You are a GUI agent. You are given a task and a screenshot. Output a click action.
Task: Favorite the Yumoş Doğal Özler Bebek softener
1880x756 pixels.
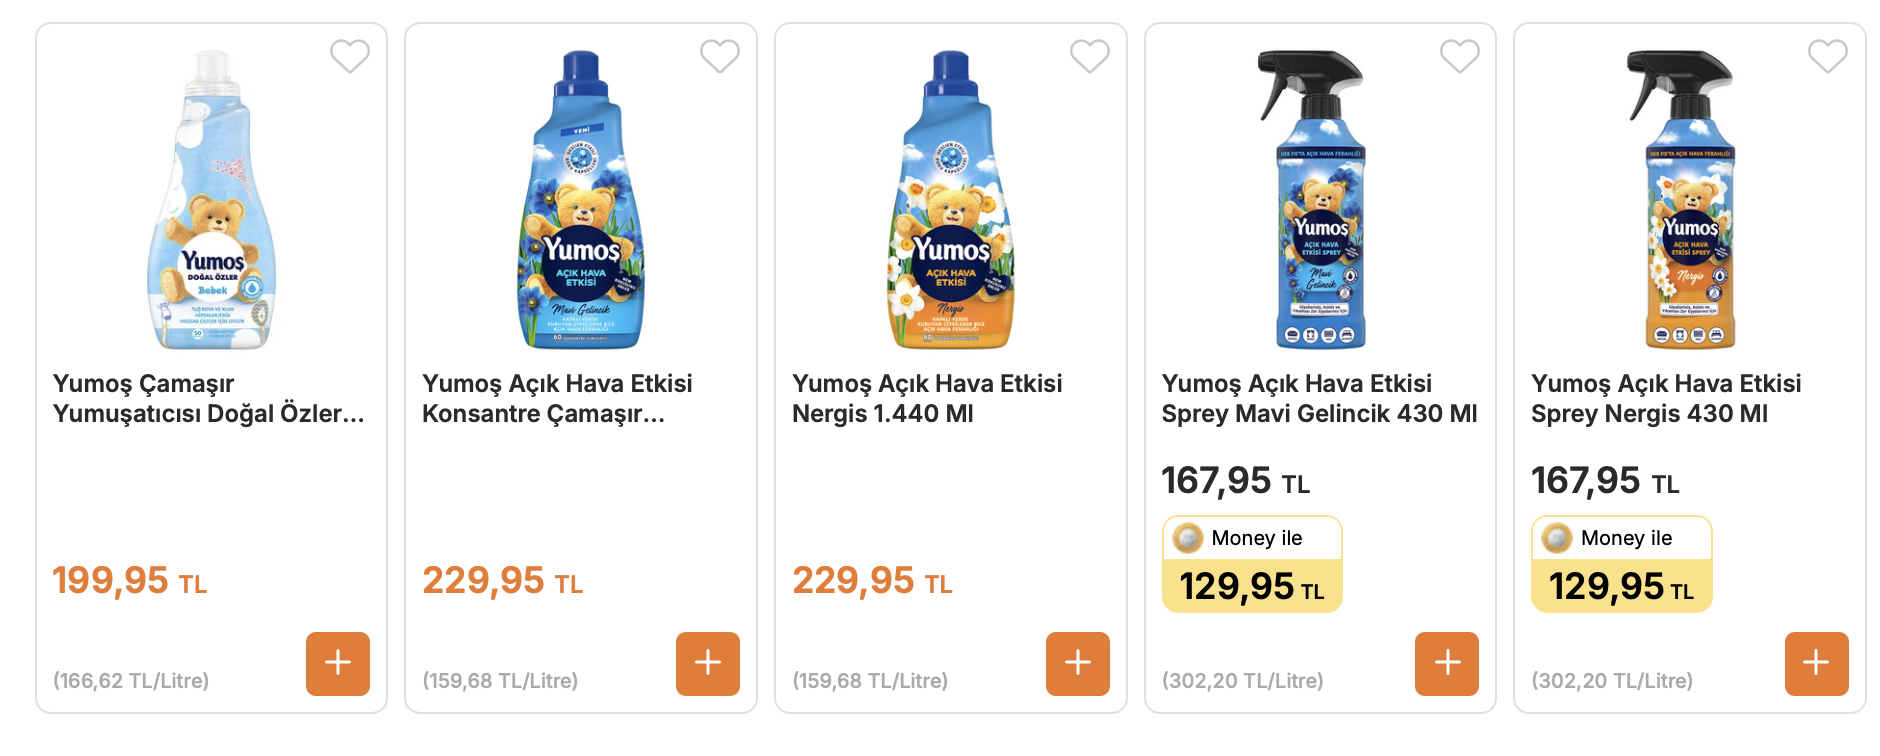(350, 56)
